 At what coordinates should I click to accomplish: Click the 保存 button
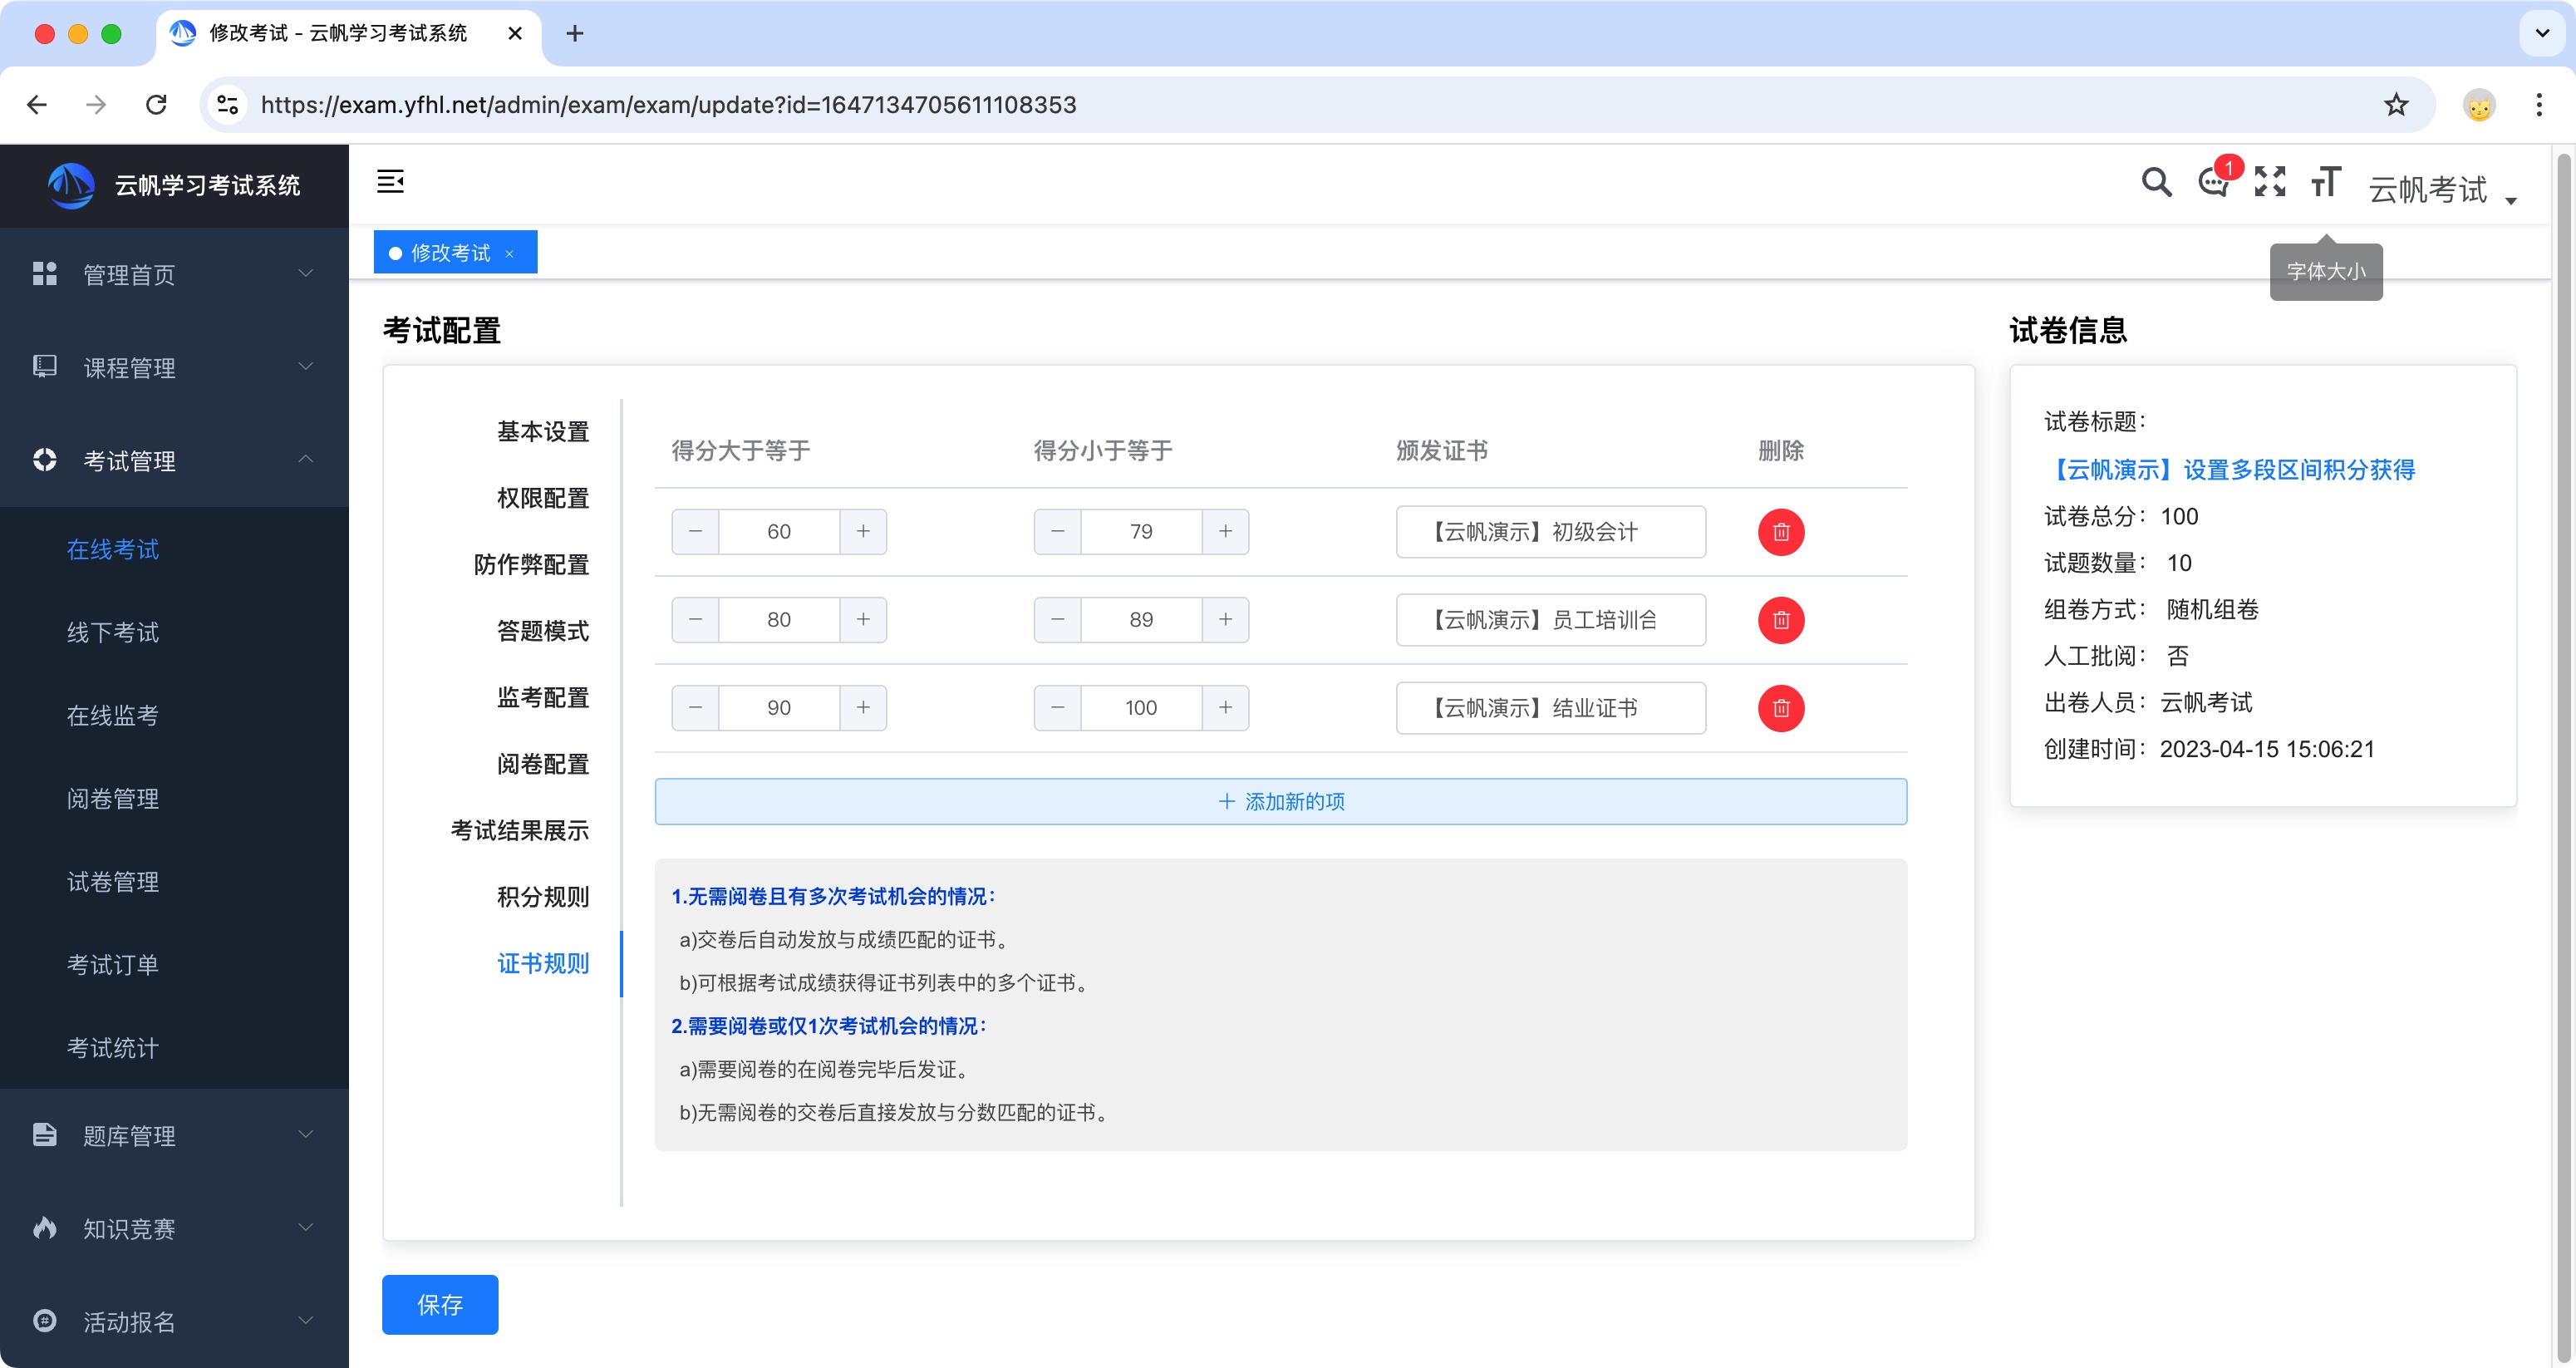(440, 1304)
